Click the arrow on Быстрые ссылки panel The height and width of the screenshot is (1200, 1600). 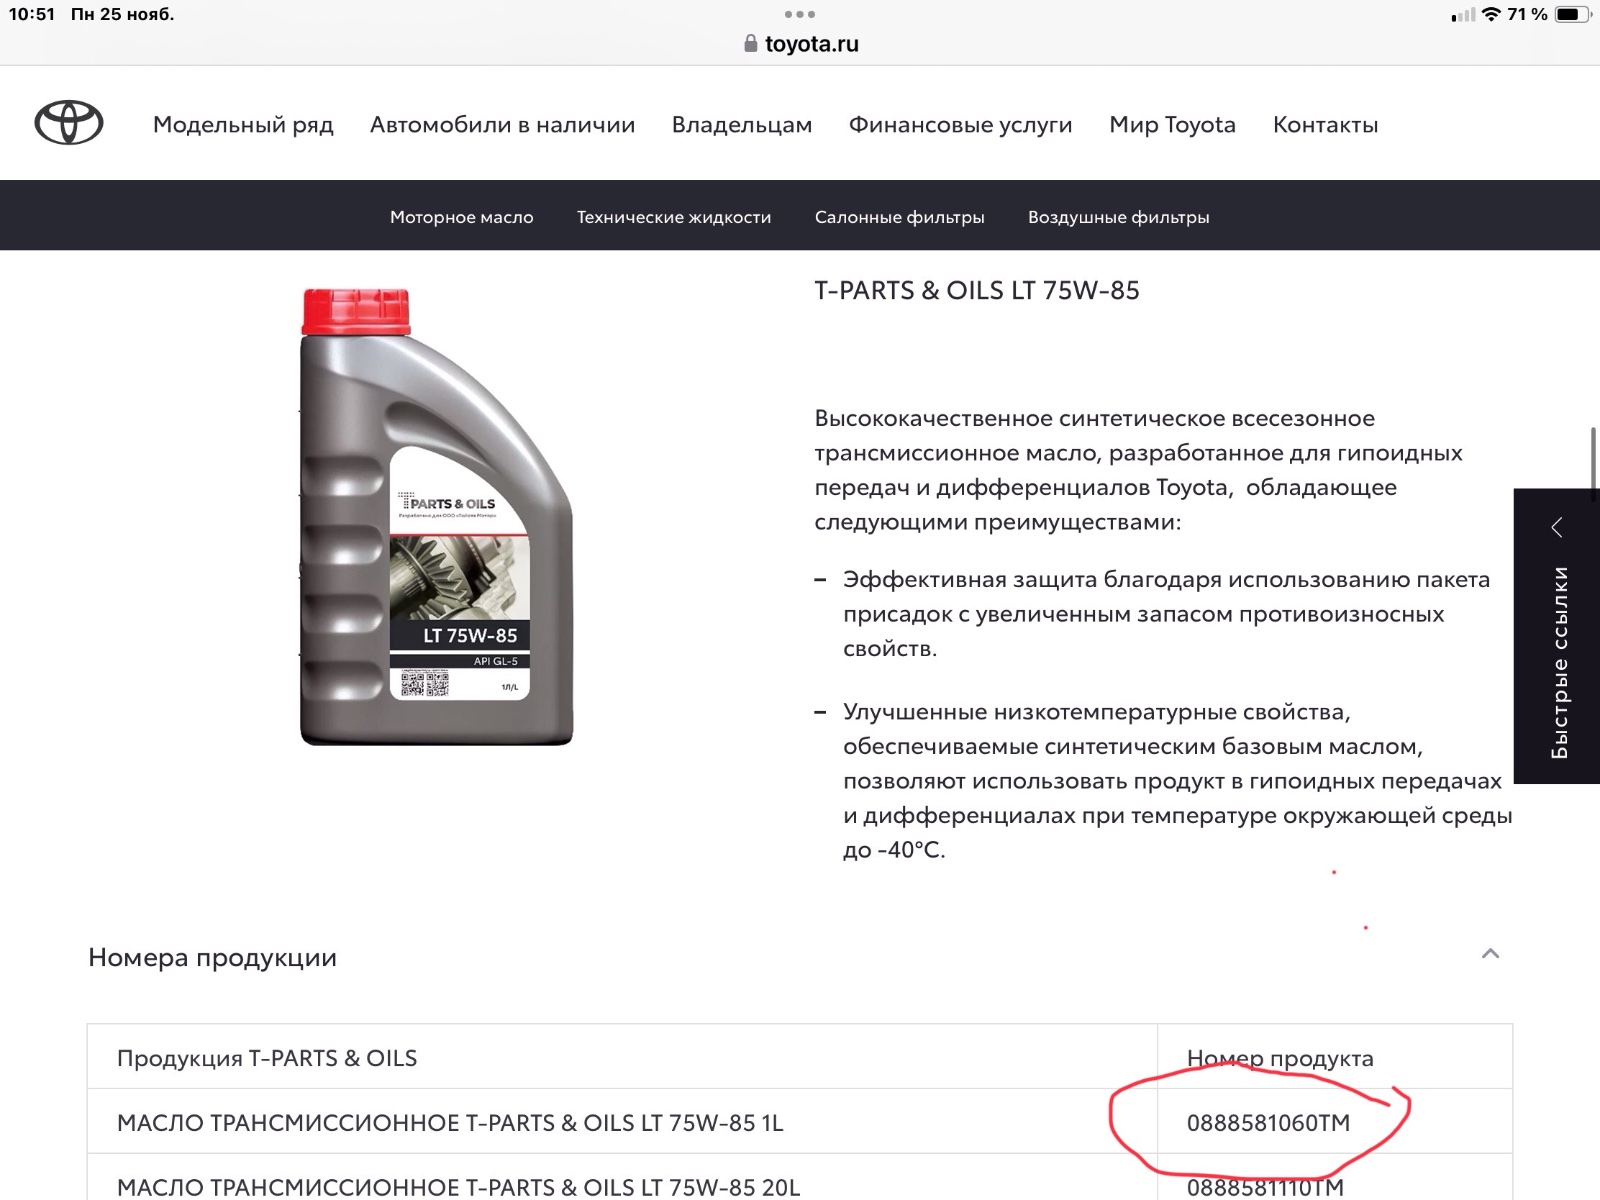coord(1557,527)
